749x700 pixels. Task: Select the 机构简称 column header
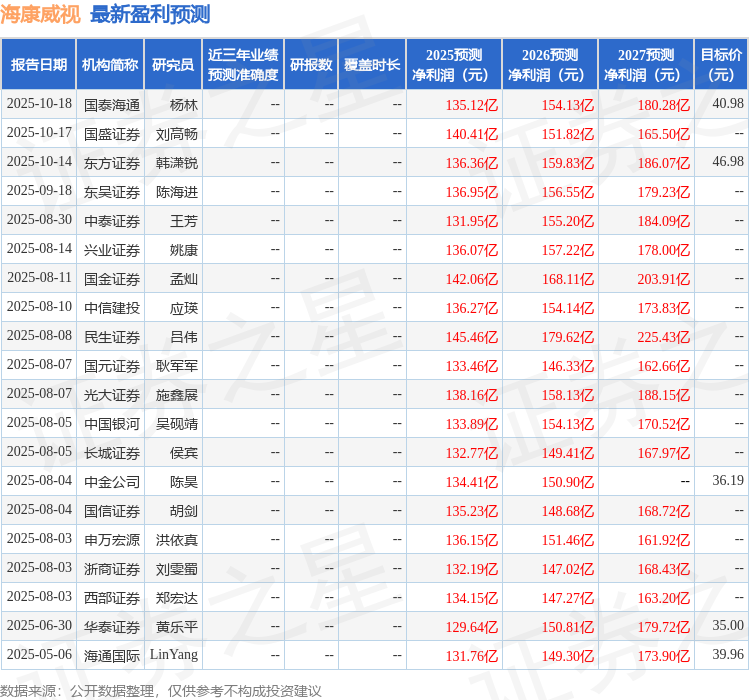click(x=110, y=65)
